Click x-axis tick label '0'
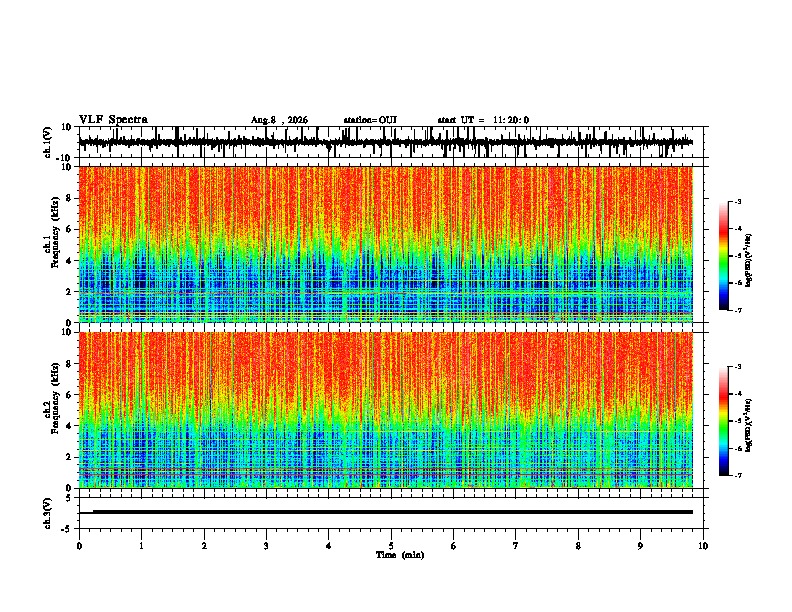This screenshot has height=612, width=792. tap(79, 546)
